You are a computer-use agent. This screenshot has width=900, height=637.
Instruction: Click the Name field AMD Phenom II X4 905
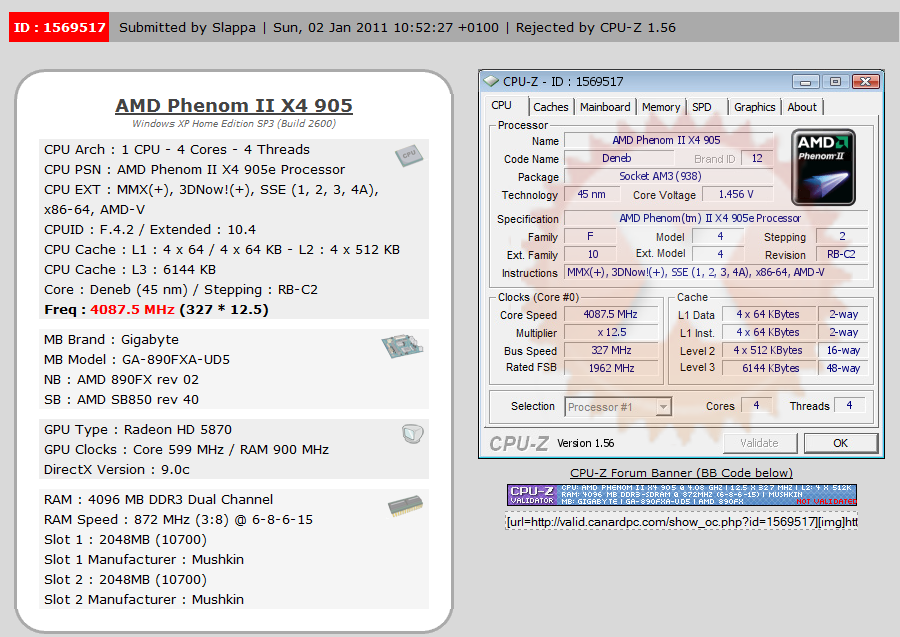(x=668, y=140)
